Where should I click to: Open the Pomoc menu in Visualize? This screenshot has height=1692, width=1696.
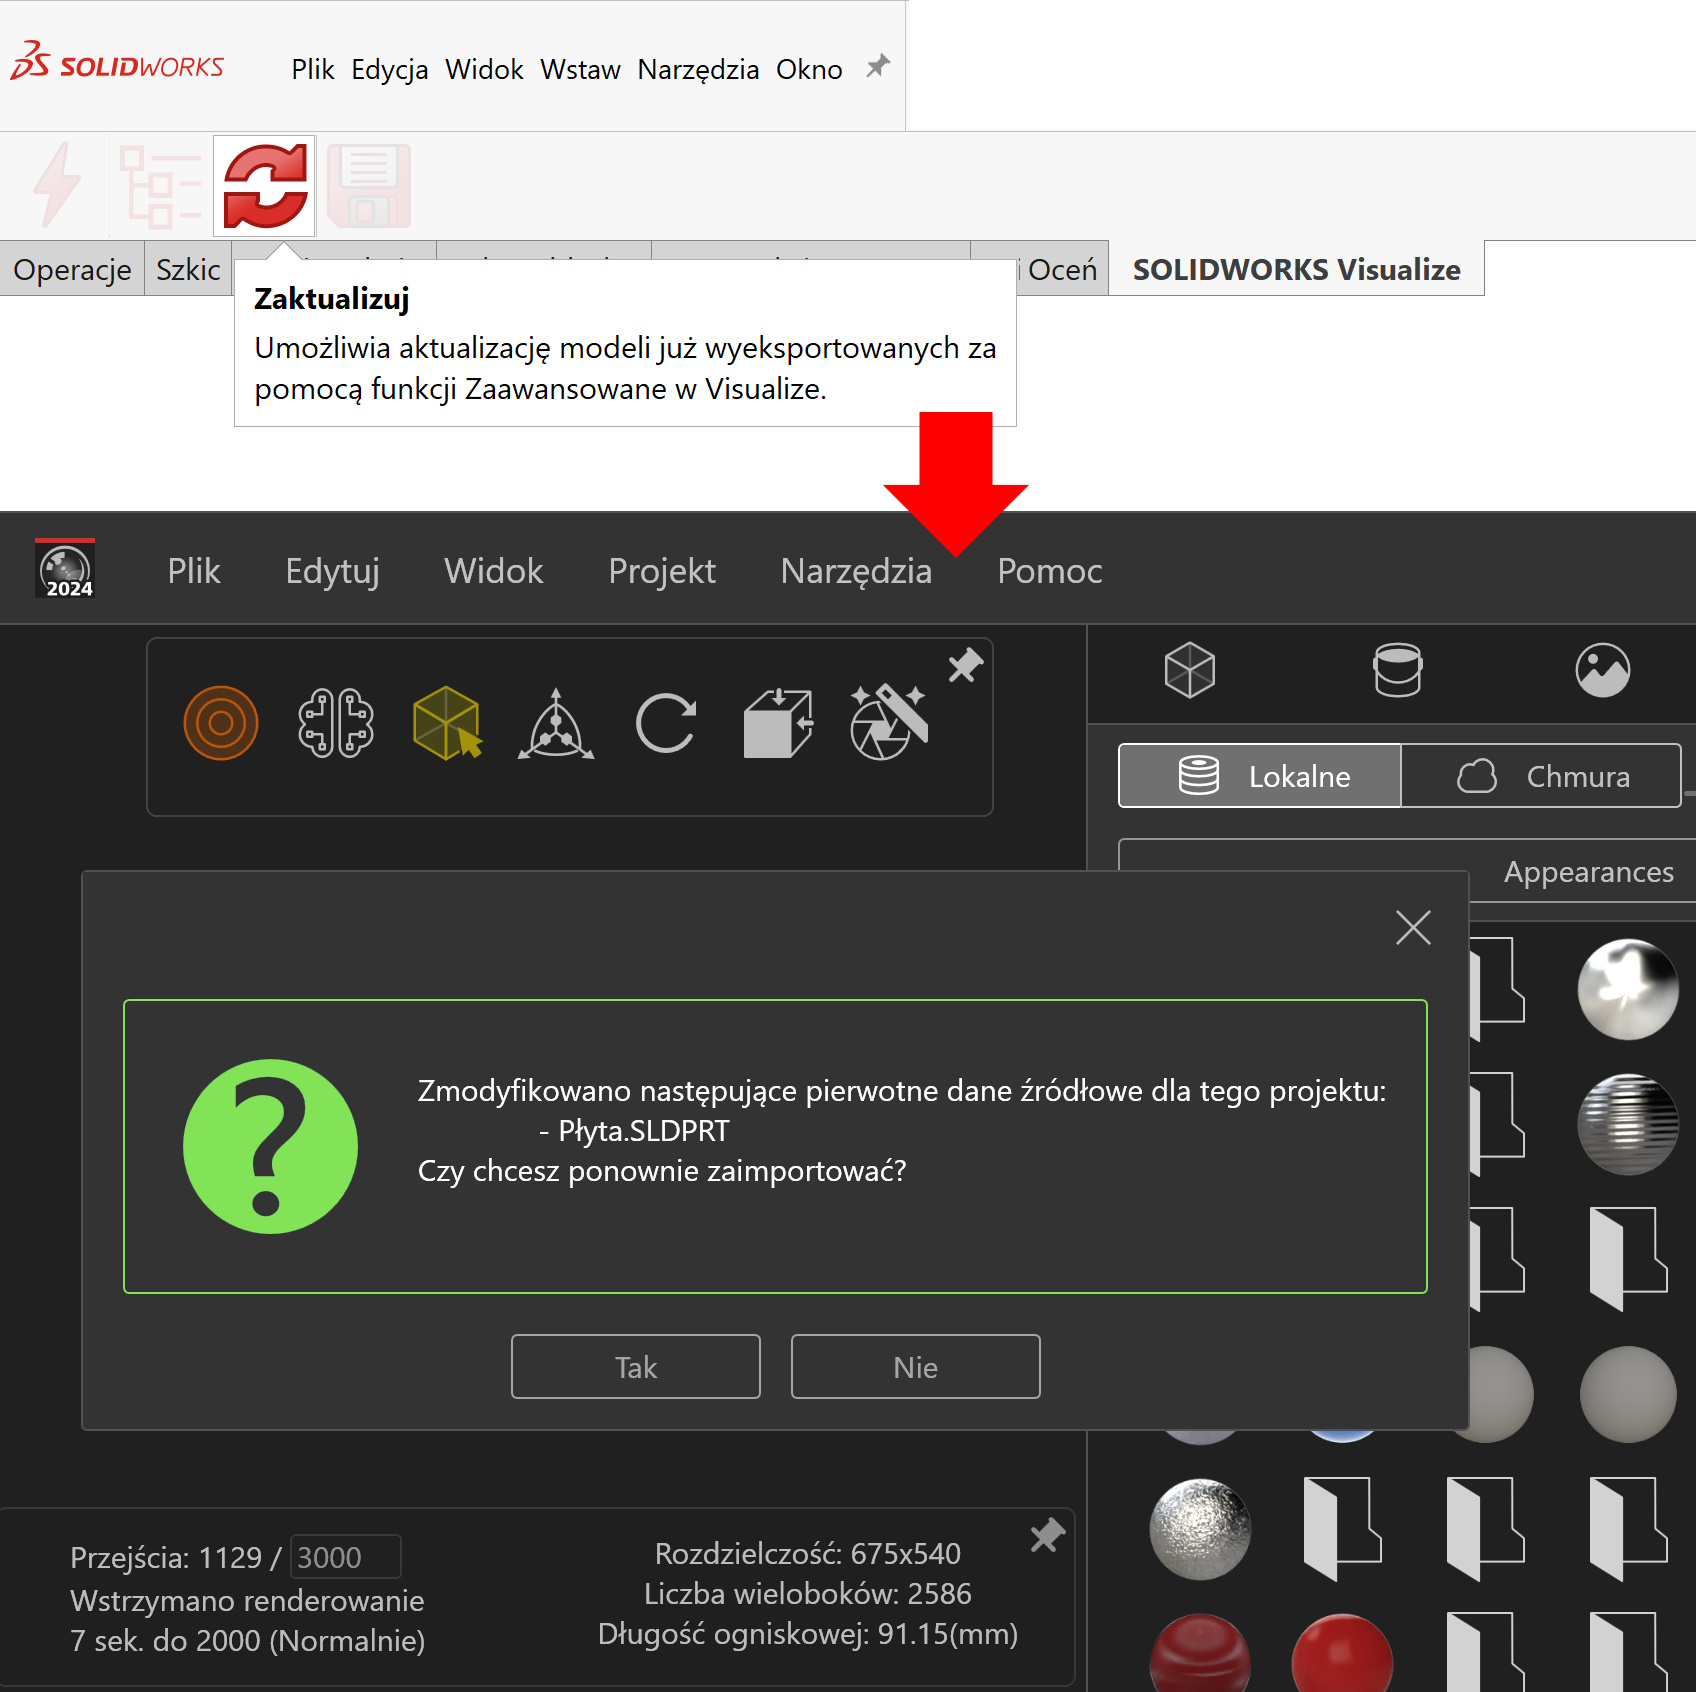tap(1050, 571)
